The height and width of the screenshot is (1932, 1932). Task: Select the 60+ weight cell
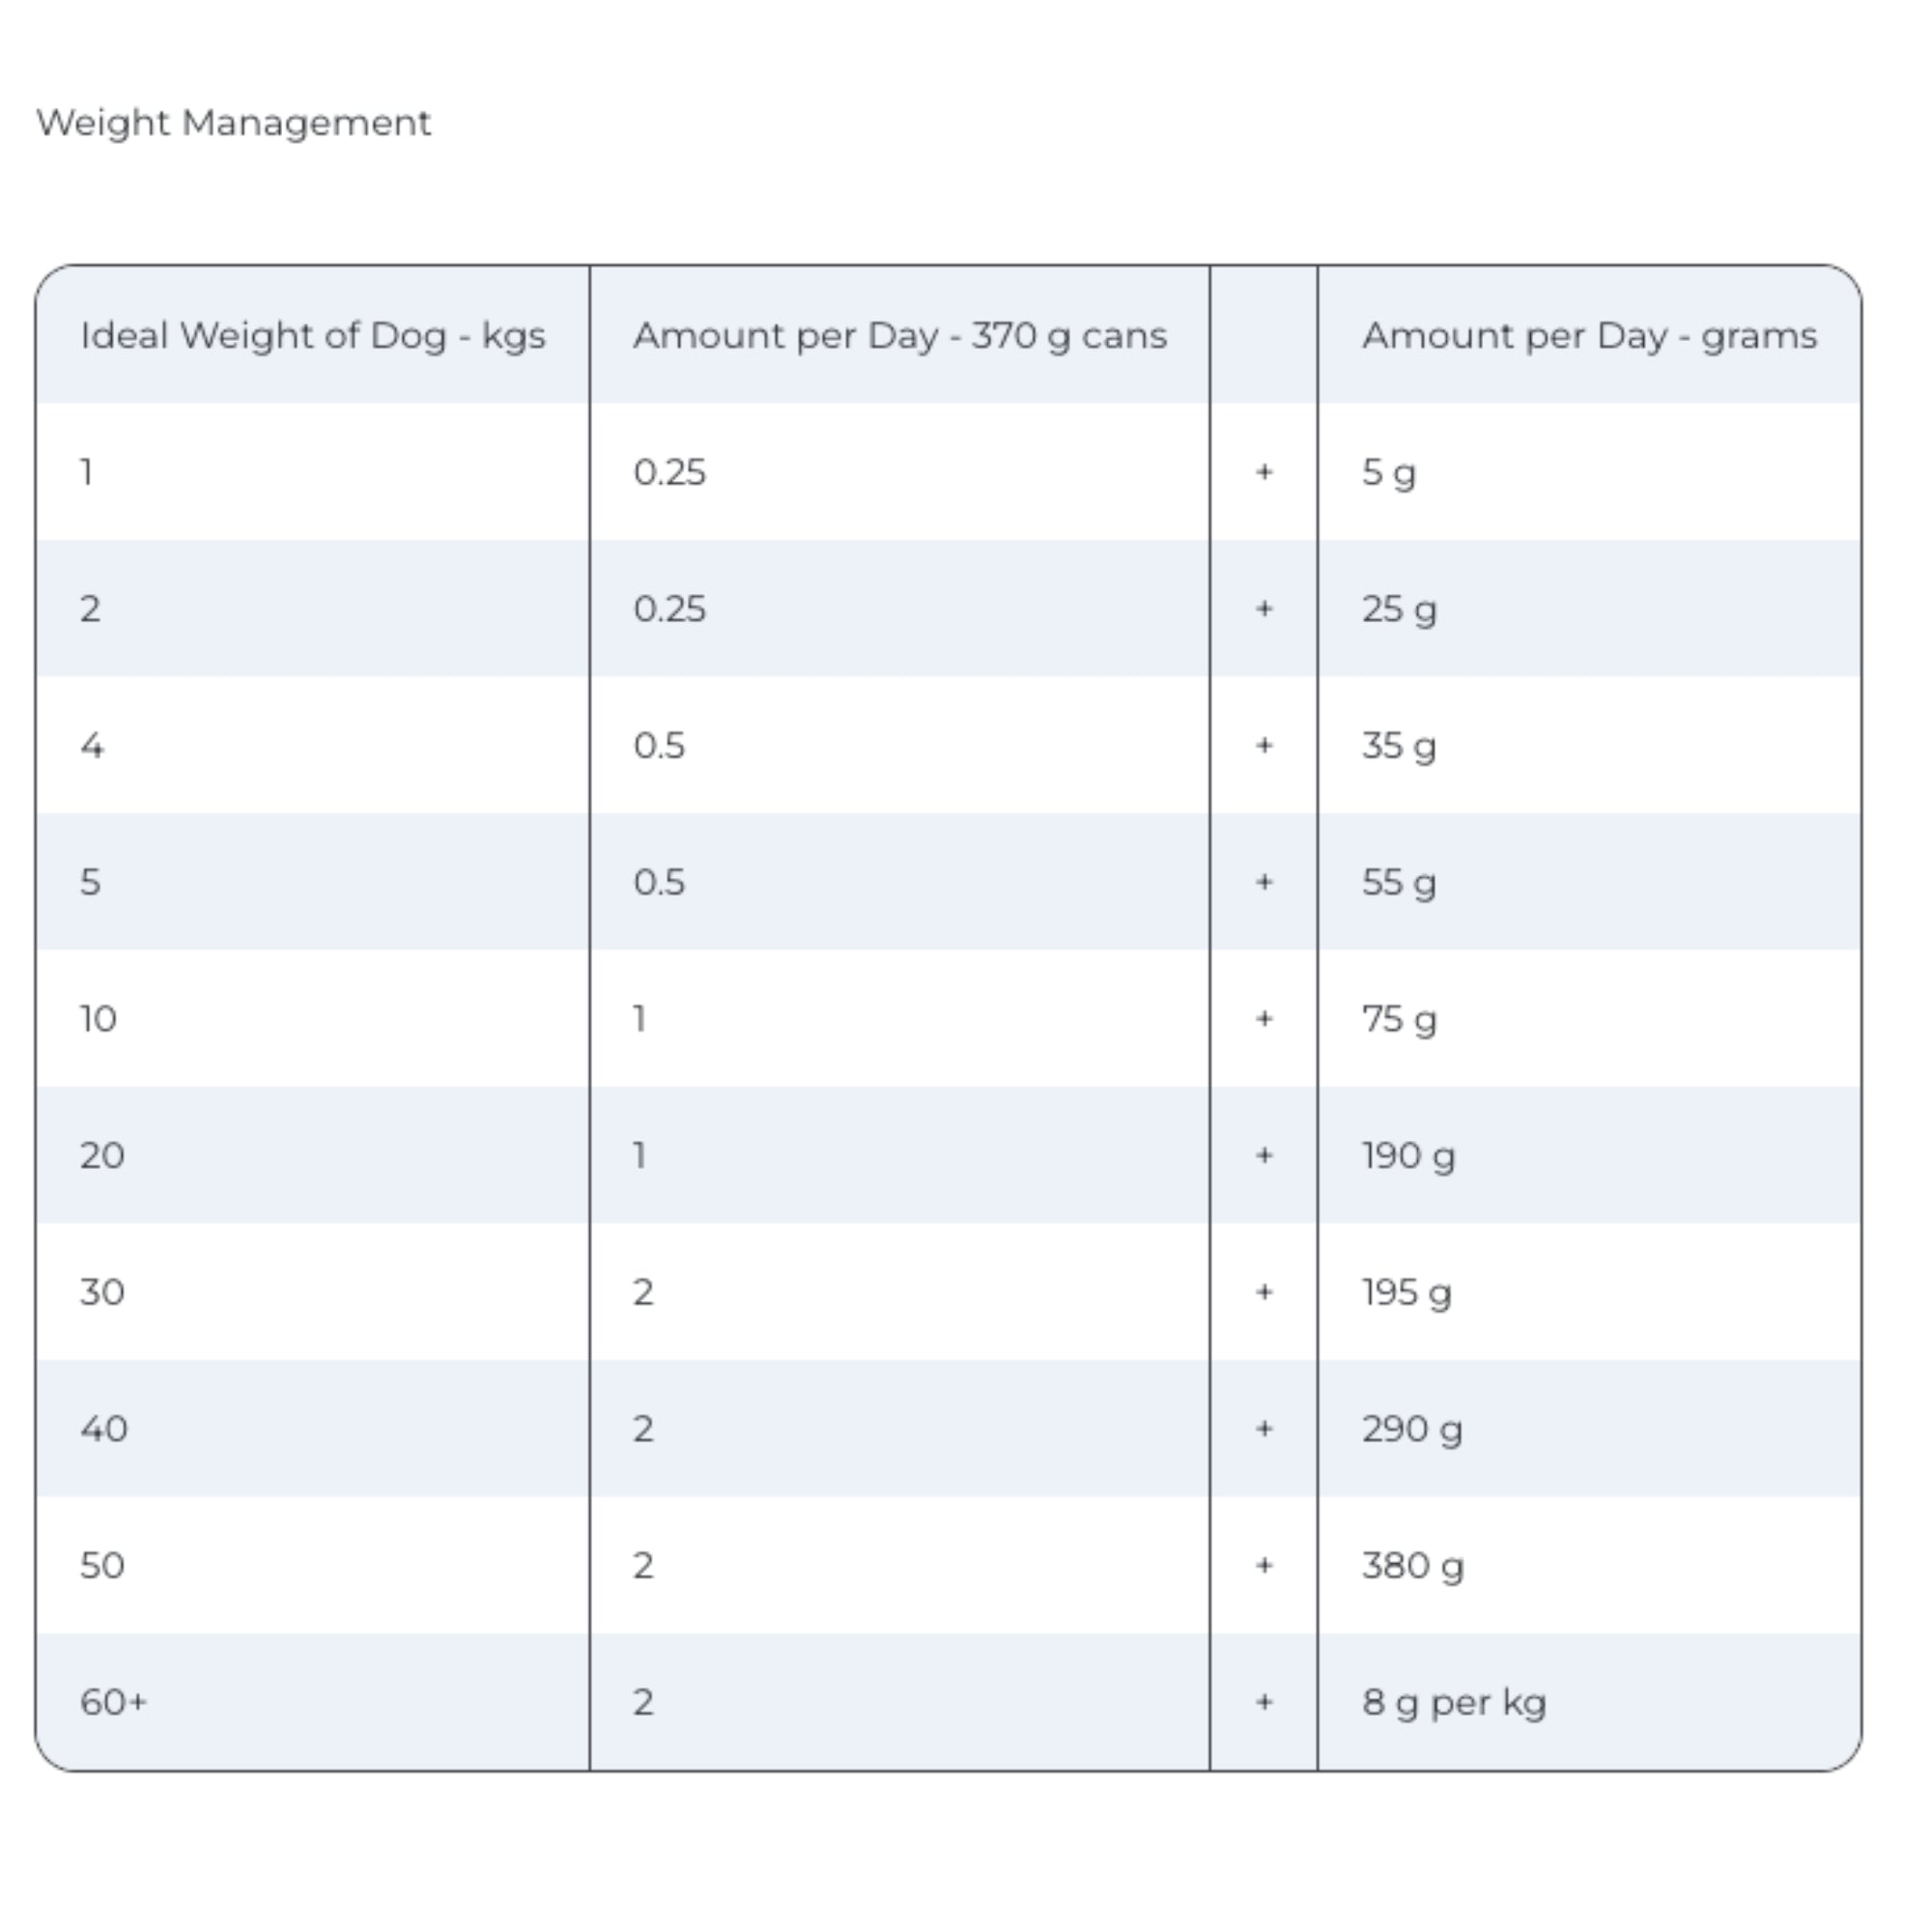pos(113,1702)
